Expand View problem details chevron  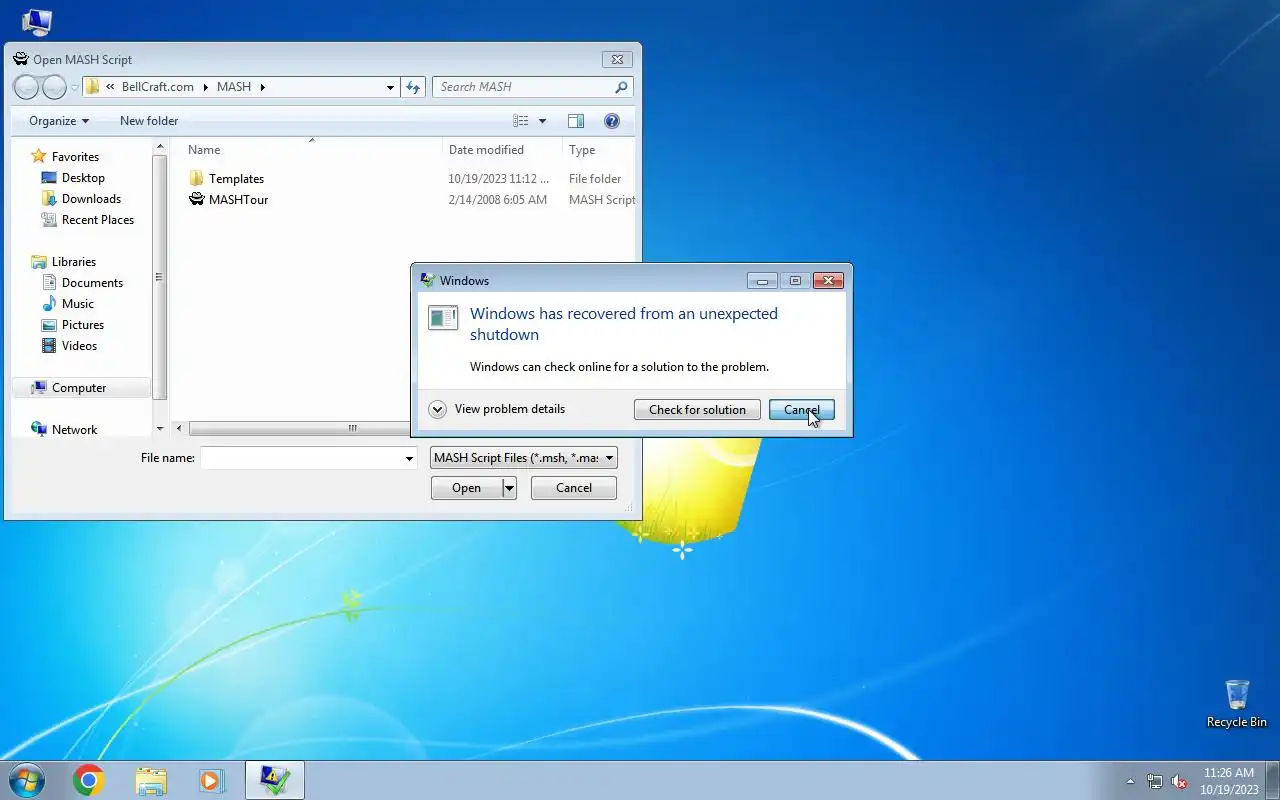coord(437,409)
